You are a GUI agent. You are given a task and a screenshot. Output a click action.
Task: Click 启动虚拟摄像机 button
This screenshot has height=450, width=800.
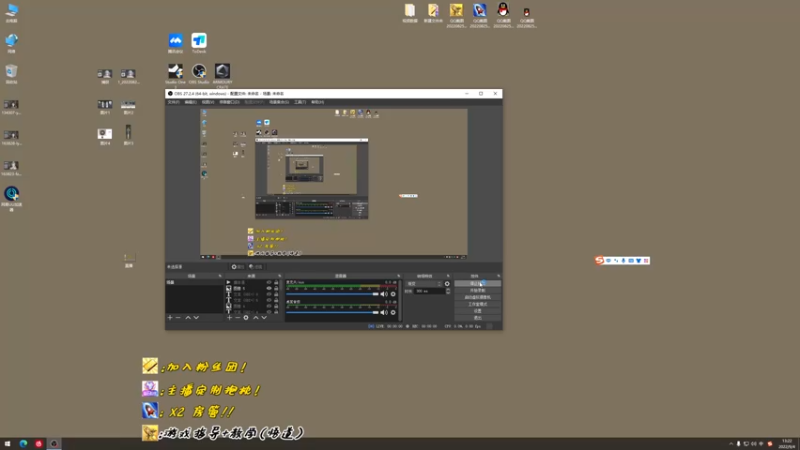pyautogui.click(x=477, y=297)
